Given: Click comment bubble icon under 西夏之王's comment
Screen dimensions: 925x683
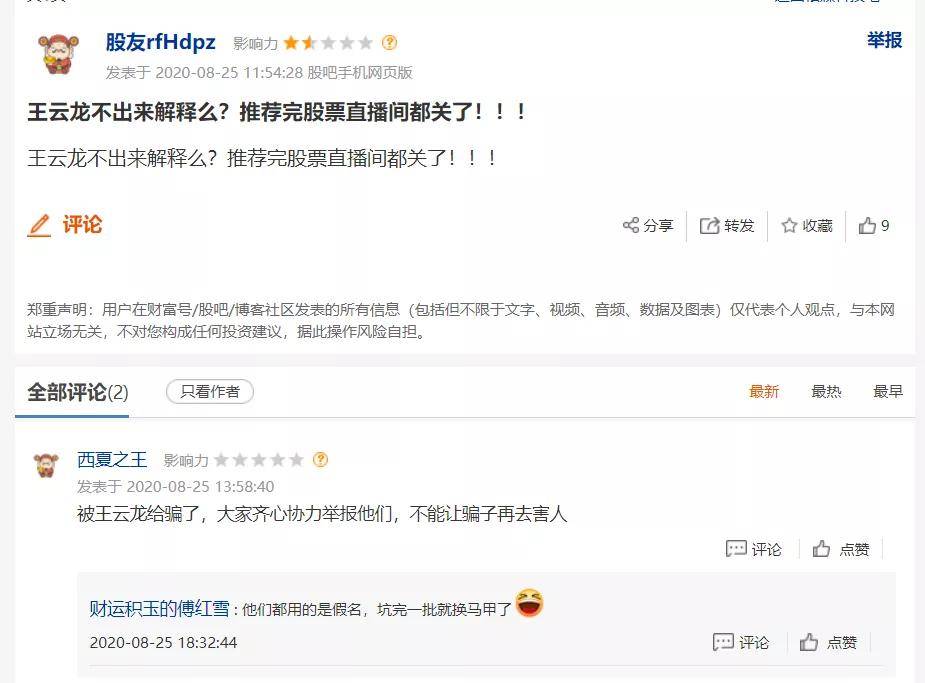Looking at the screenshot, I should pos(736,549).
